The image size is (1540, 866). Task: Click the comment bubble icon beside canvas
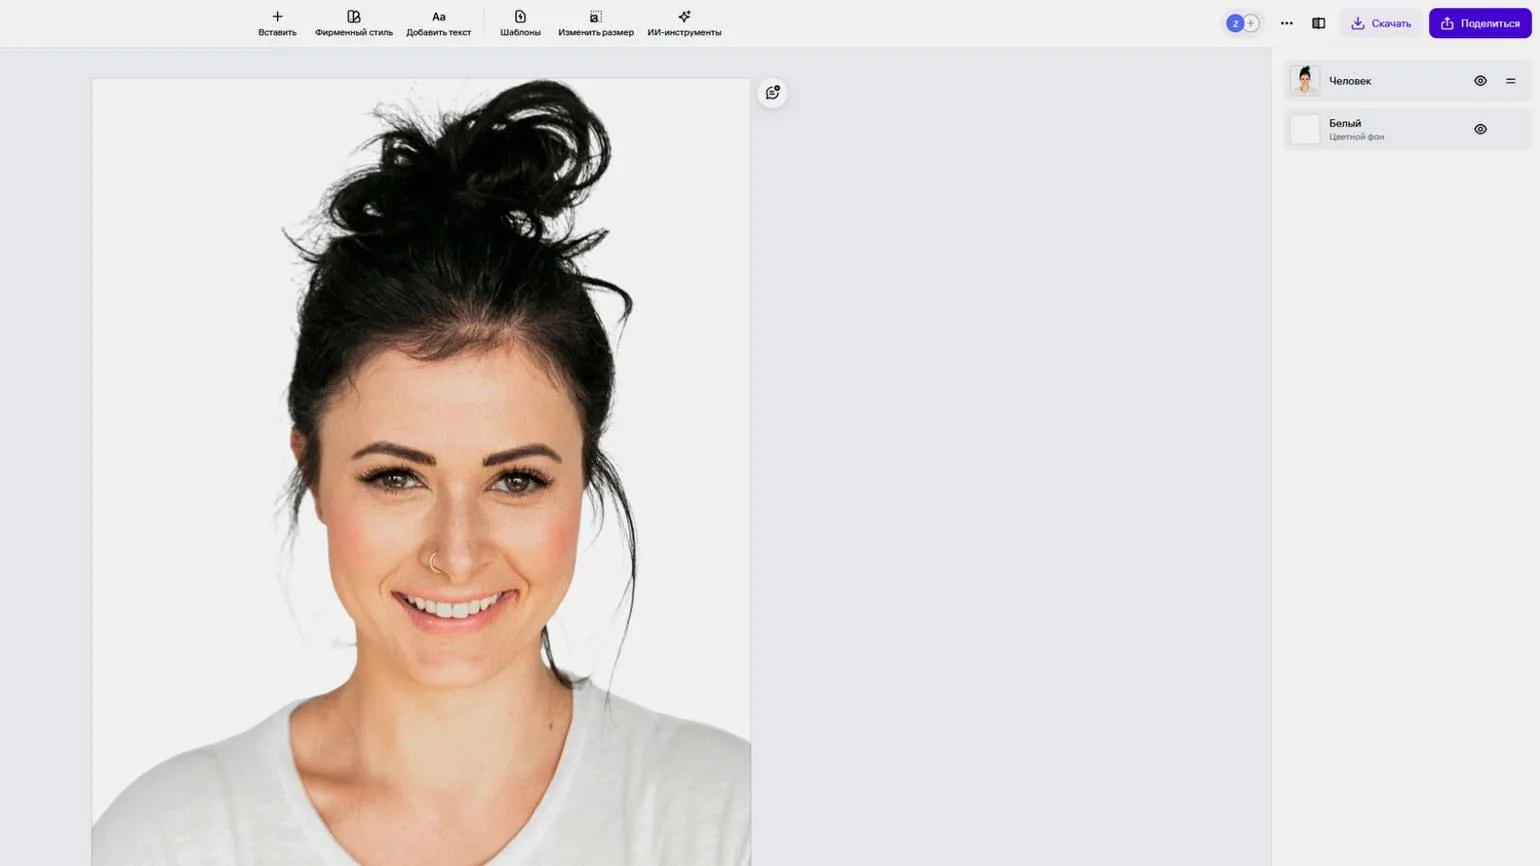pos(772,93)
